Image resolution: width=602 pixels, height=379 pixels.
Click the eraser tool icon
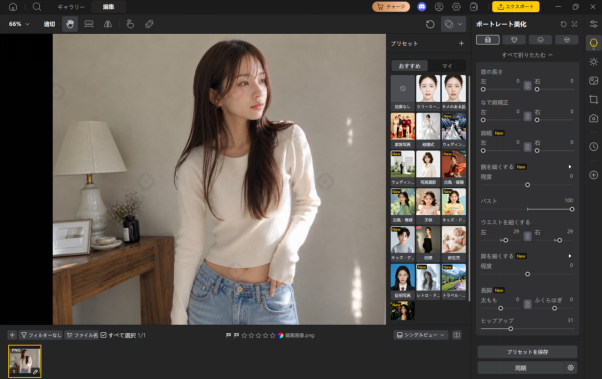149,24
